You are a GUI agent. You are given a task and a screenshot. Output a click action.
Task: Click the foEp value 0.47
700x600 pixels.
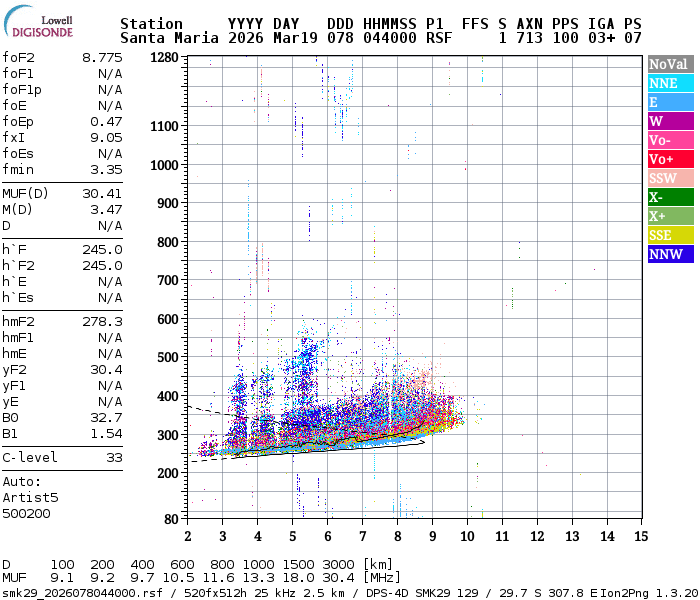(x=106, y=122)
